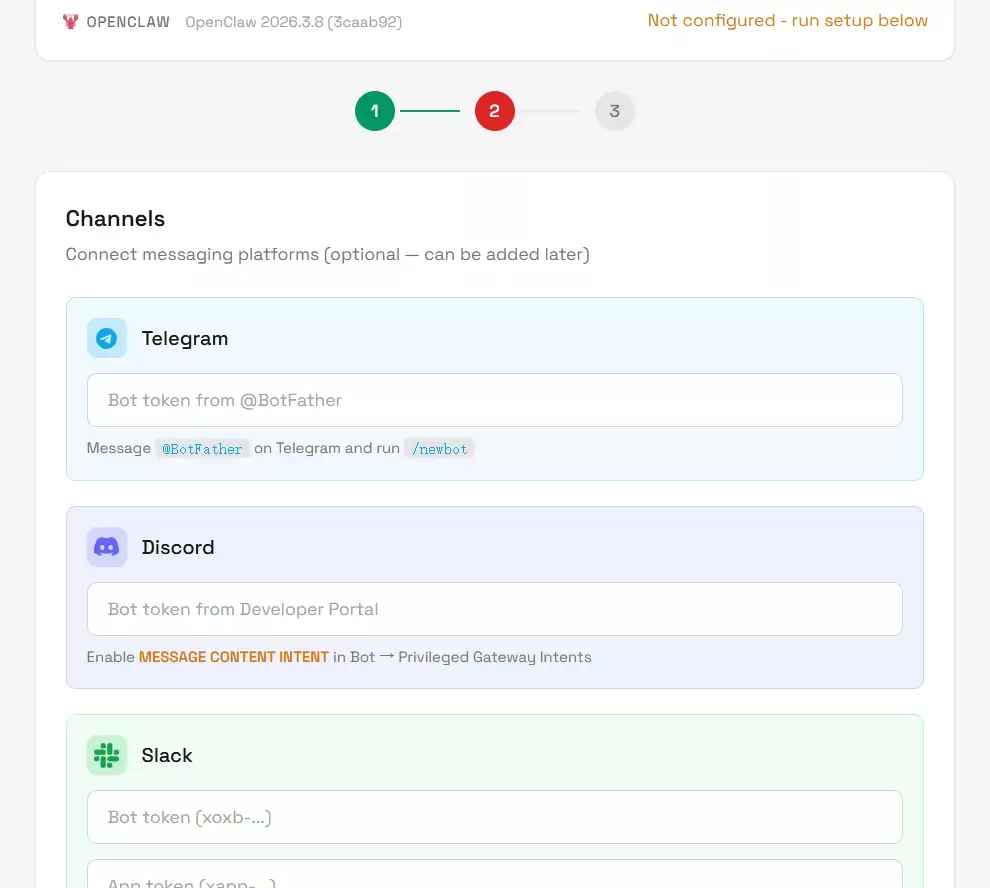Click the Slack hashtag logo icon

click(x=107, y=755)
